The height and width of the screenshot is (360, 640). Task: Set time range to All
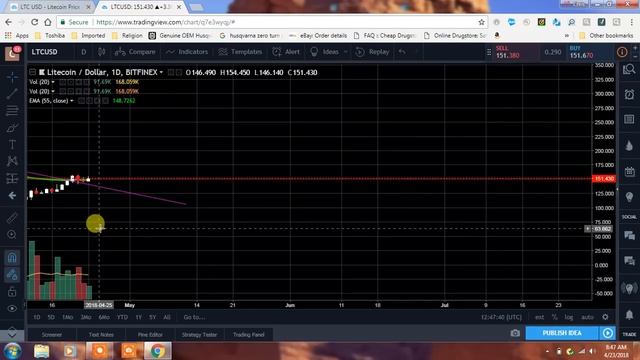click(x=167, y=317)
